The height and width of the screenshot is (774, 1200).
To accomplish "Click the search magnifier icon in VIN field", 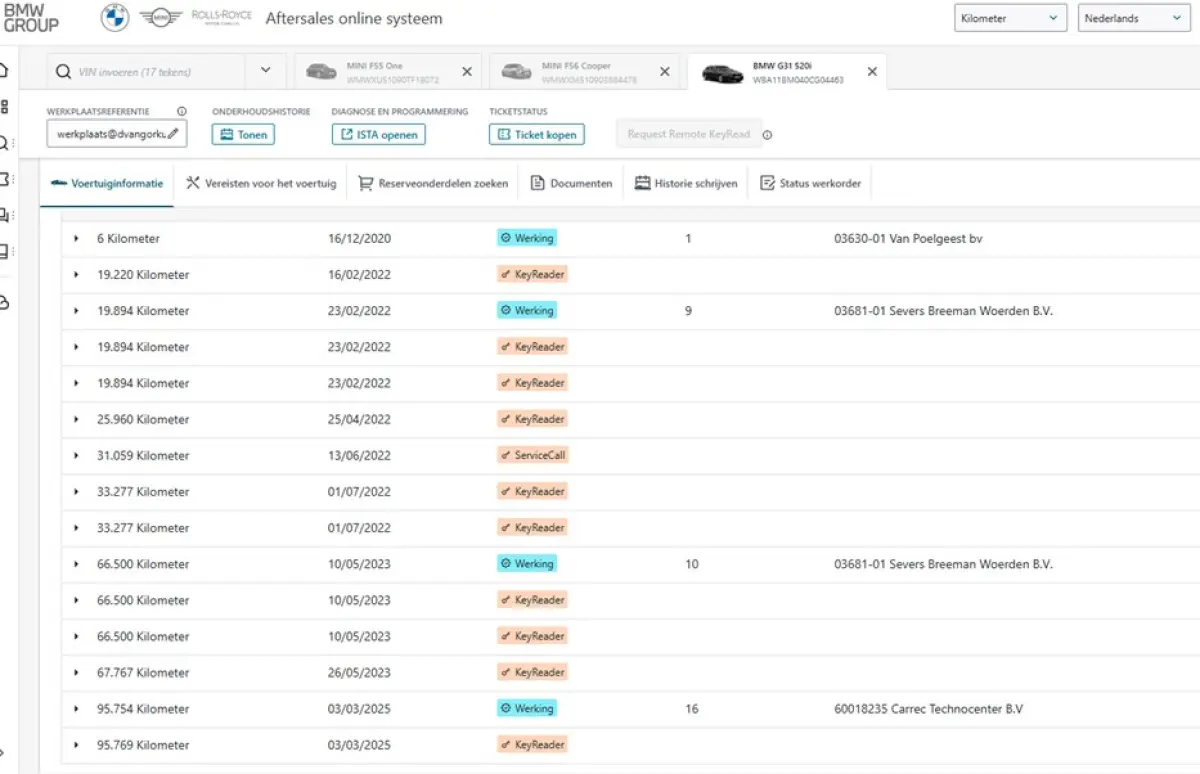I will point(63,72).
